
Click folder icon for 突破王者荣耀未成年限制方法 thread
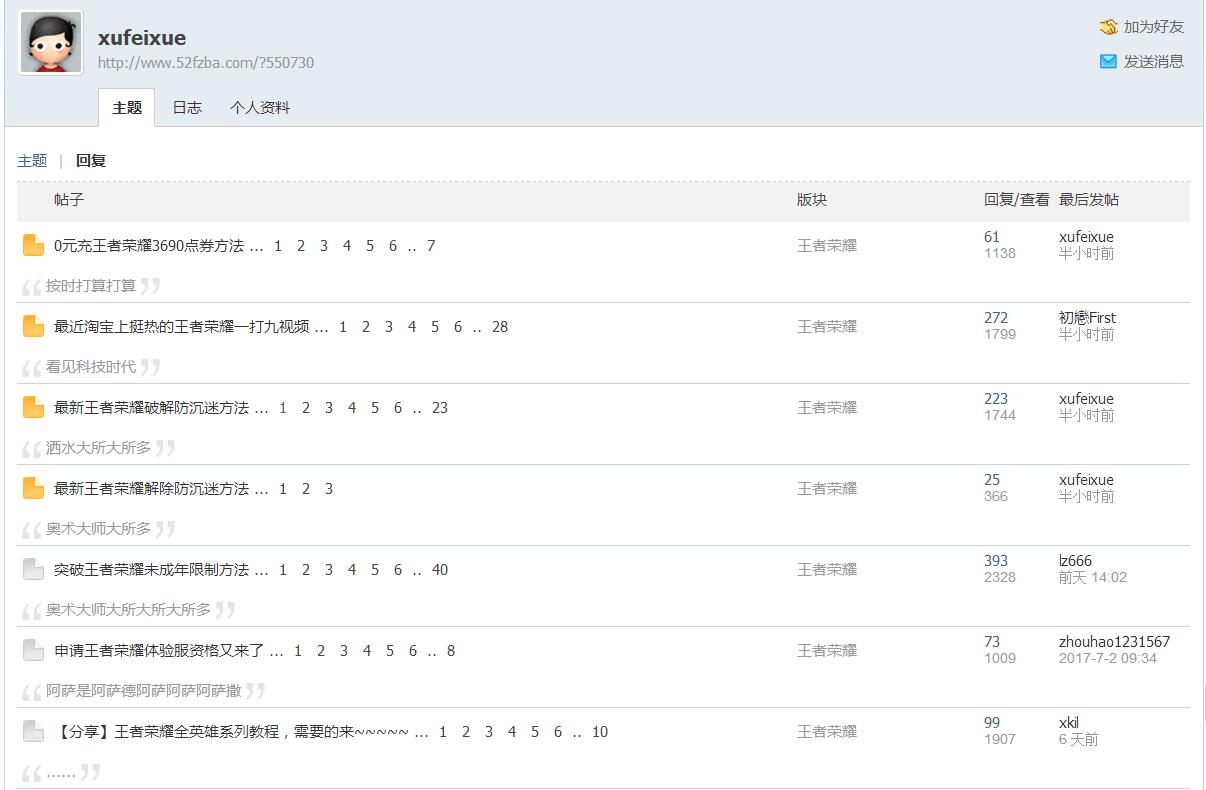tap(33, 570)
